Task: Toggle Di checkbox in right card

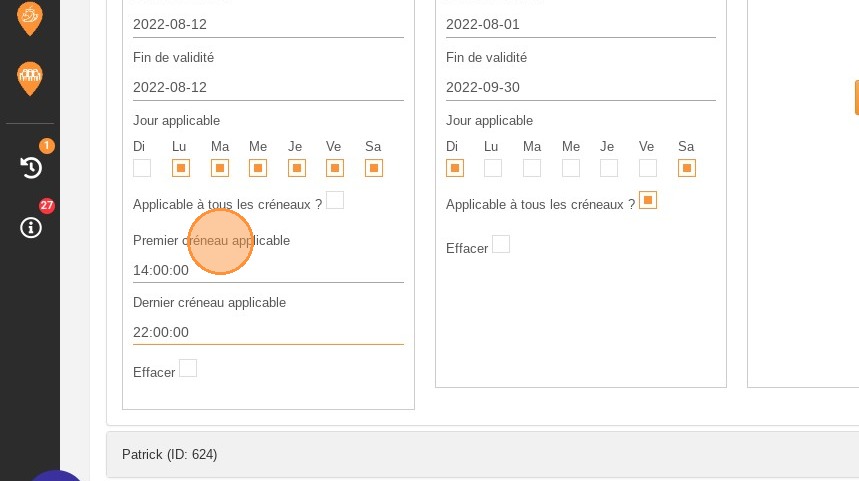Action: [455, 168]
